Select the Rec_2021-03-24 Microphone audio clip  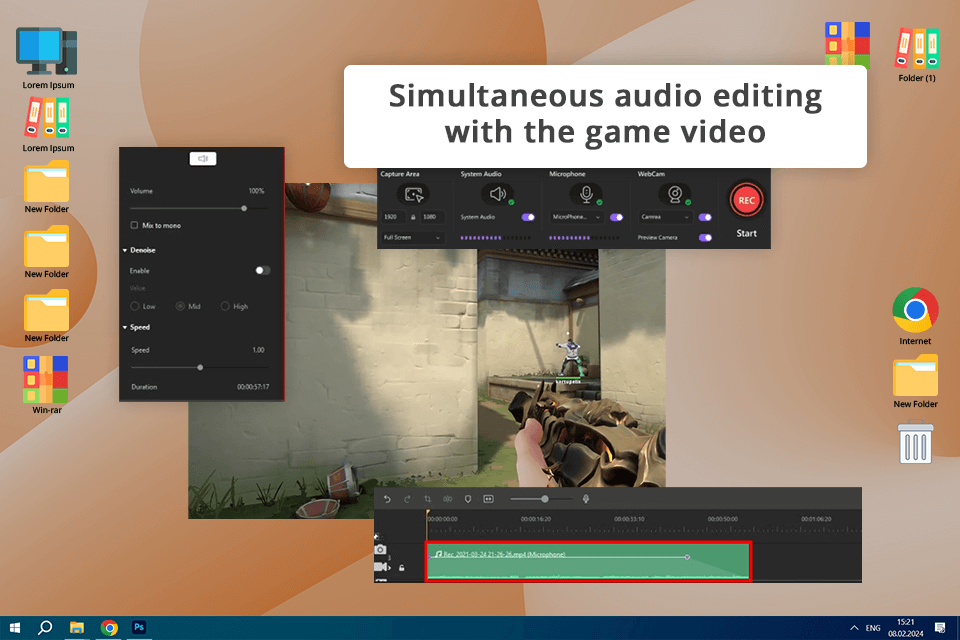[588, 562]
